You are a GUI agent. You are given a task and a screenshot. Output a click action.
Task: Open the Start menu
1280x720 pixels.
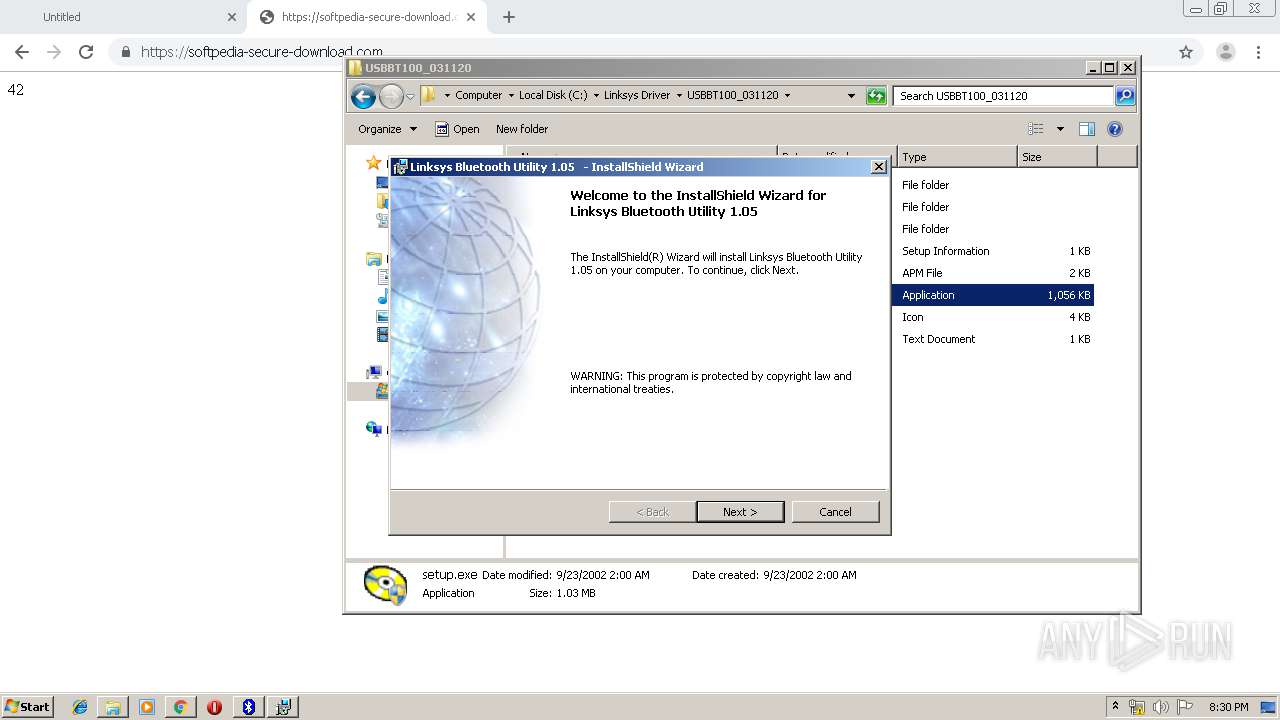point(27,706)
